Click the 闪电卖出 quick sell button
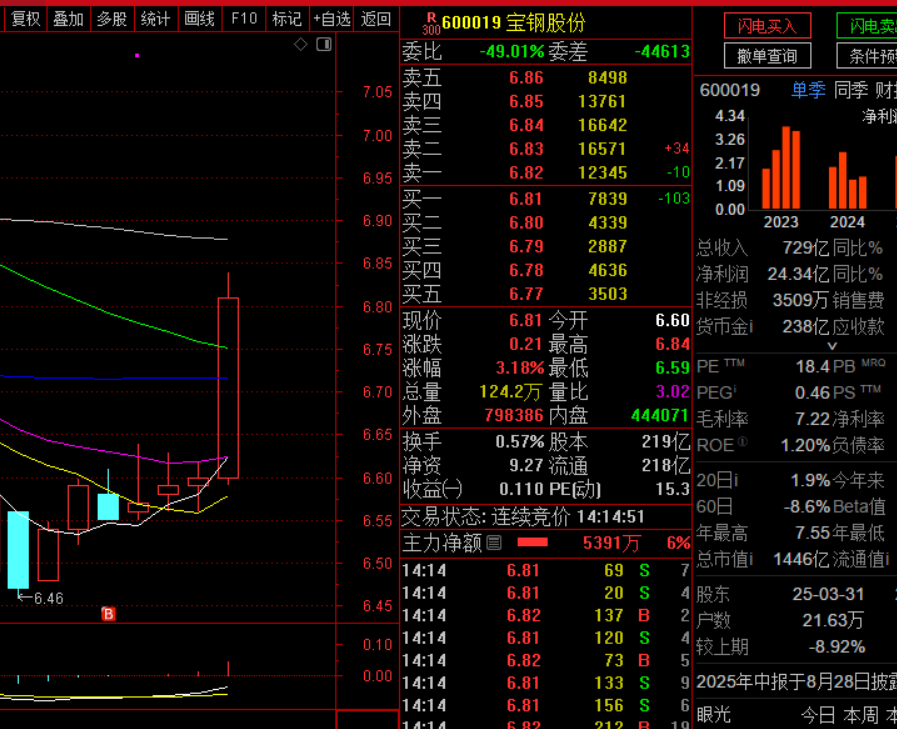Image resolution: width=897 pixels, height=729 pixels. (867, 26)
